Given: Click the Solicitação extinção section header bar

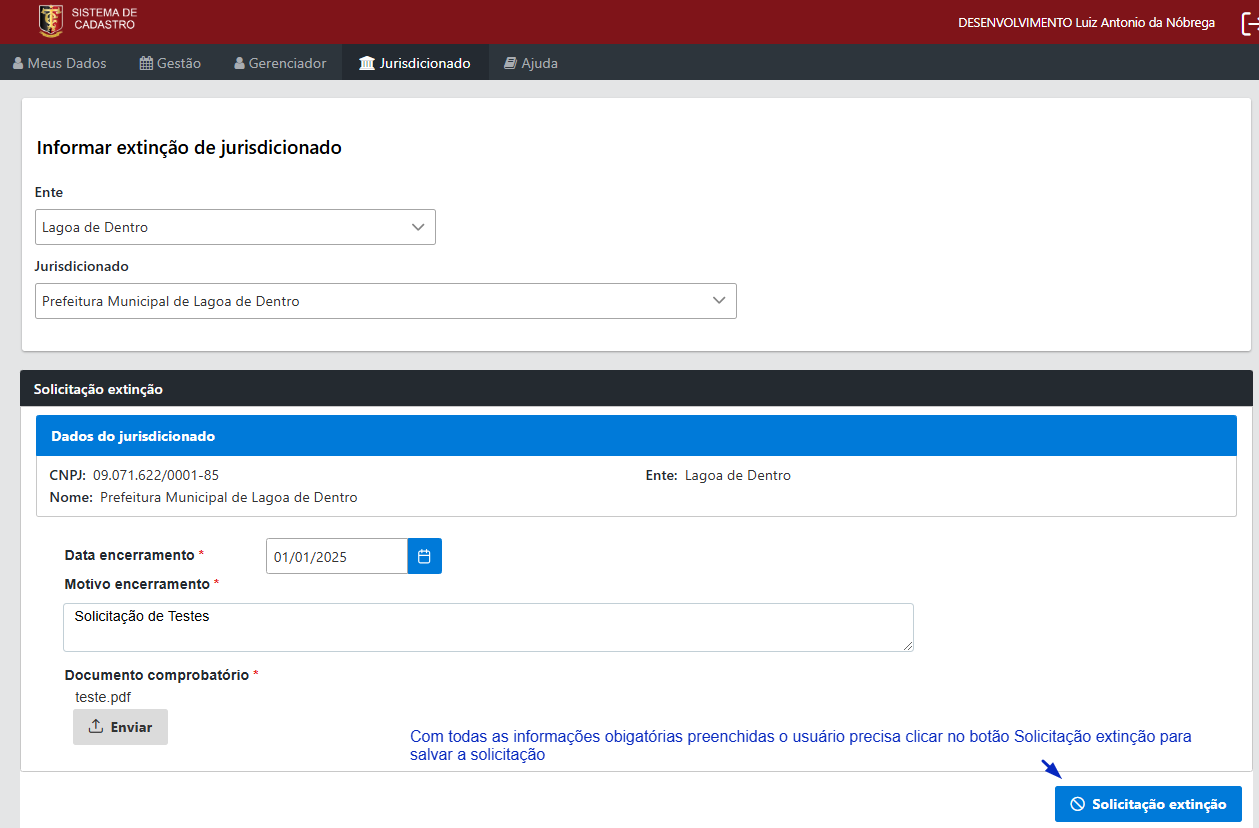Looking at the screenshot, I should pyautogui.click(x=636, y=388).
